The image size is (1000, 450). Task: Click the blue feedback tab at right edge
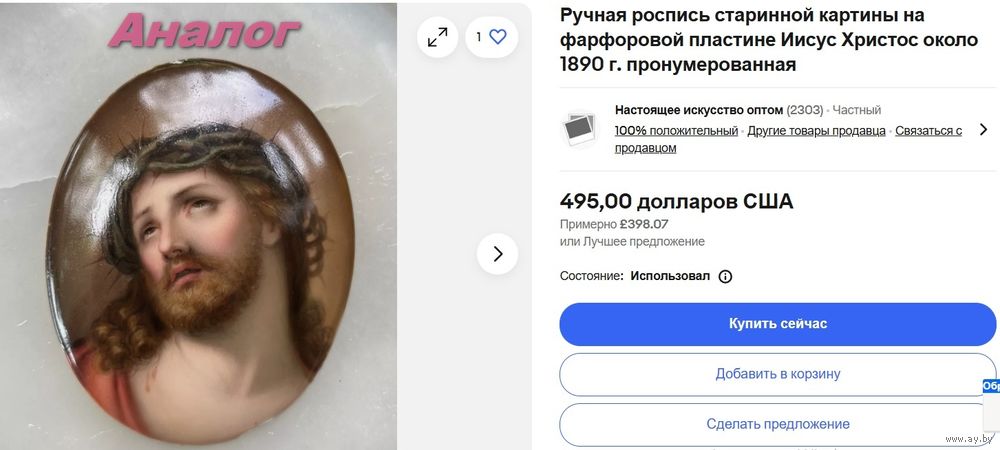pyautogui.click(x=991, y=386)
